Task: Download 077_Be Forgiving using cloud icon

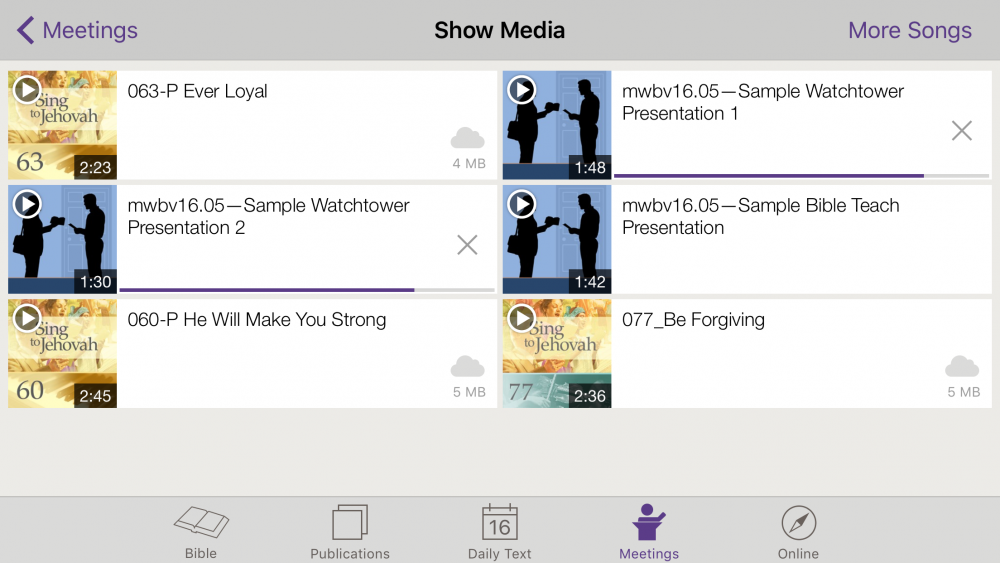Action: tap(962, 367)
